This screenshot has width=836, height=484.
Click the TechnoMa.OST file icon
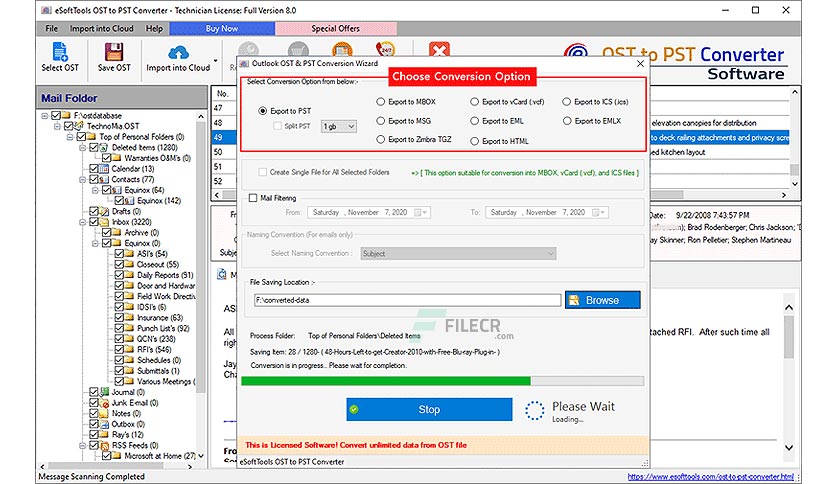pos(79,126)
